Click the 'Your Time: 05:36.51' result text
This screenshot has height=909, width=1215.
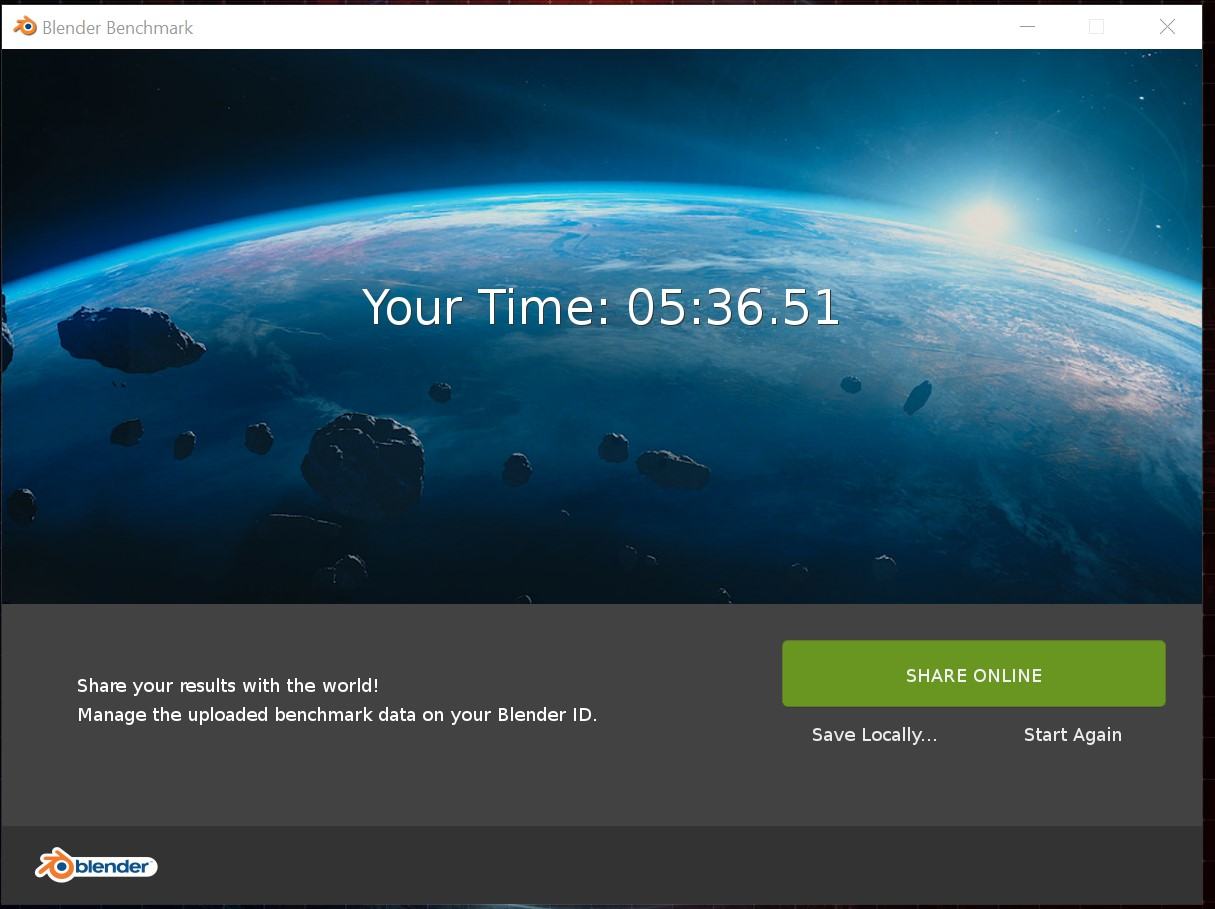tap(600, 307)
